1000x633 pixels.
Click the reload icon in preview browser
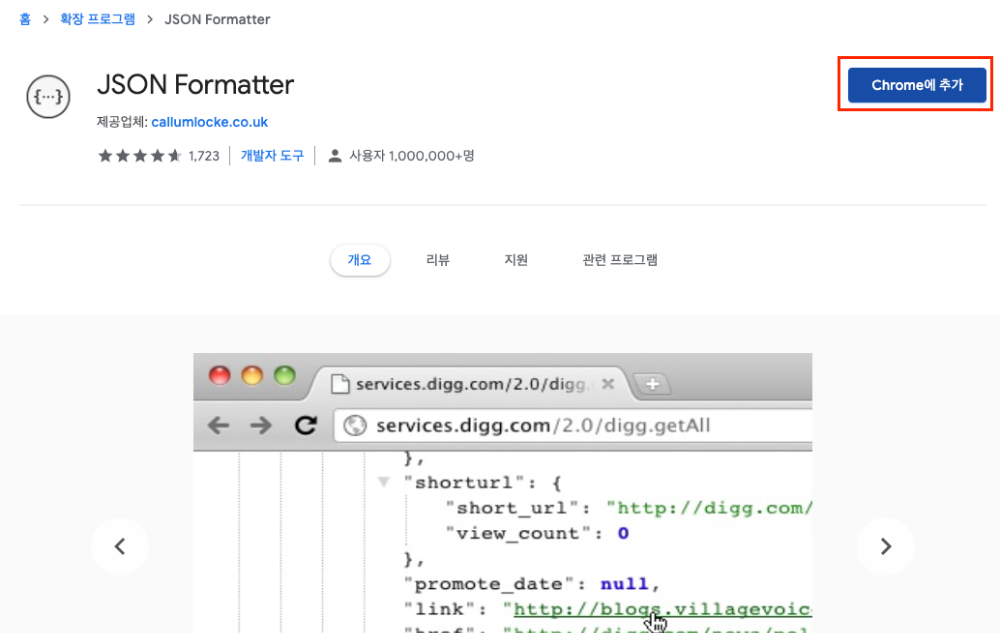click(306, 425)
